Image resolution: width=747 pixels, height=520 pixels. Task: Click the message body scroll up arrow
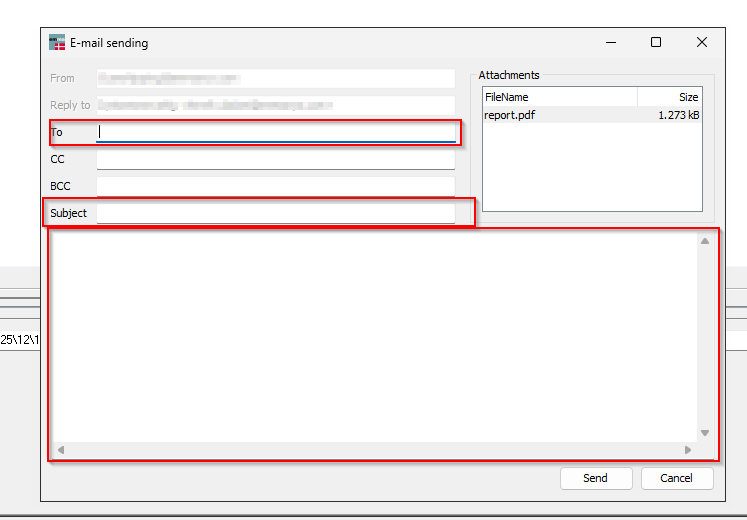click(x=705, y=241)
